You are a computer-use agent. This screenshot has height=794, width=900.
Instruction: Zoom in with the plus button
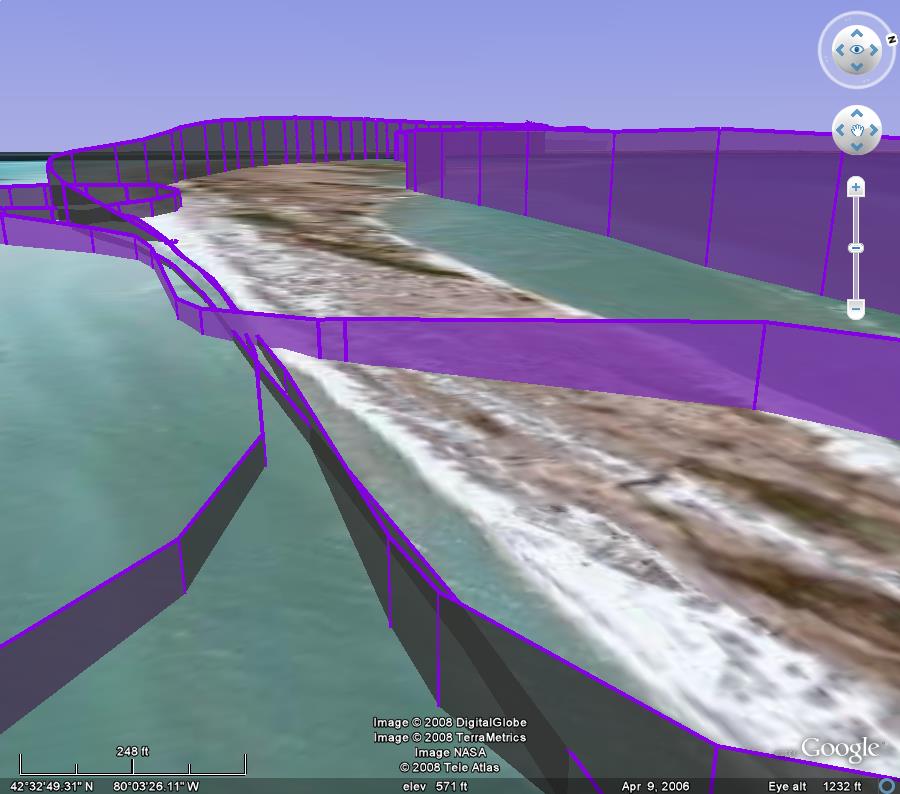(856, 187)
